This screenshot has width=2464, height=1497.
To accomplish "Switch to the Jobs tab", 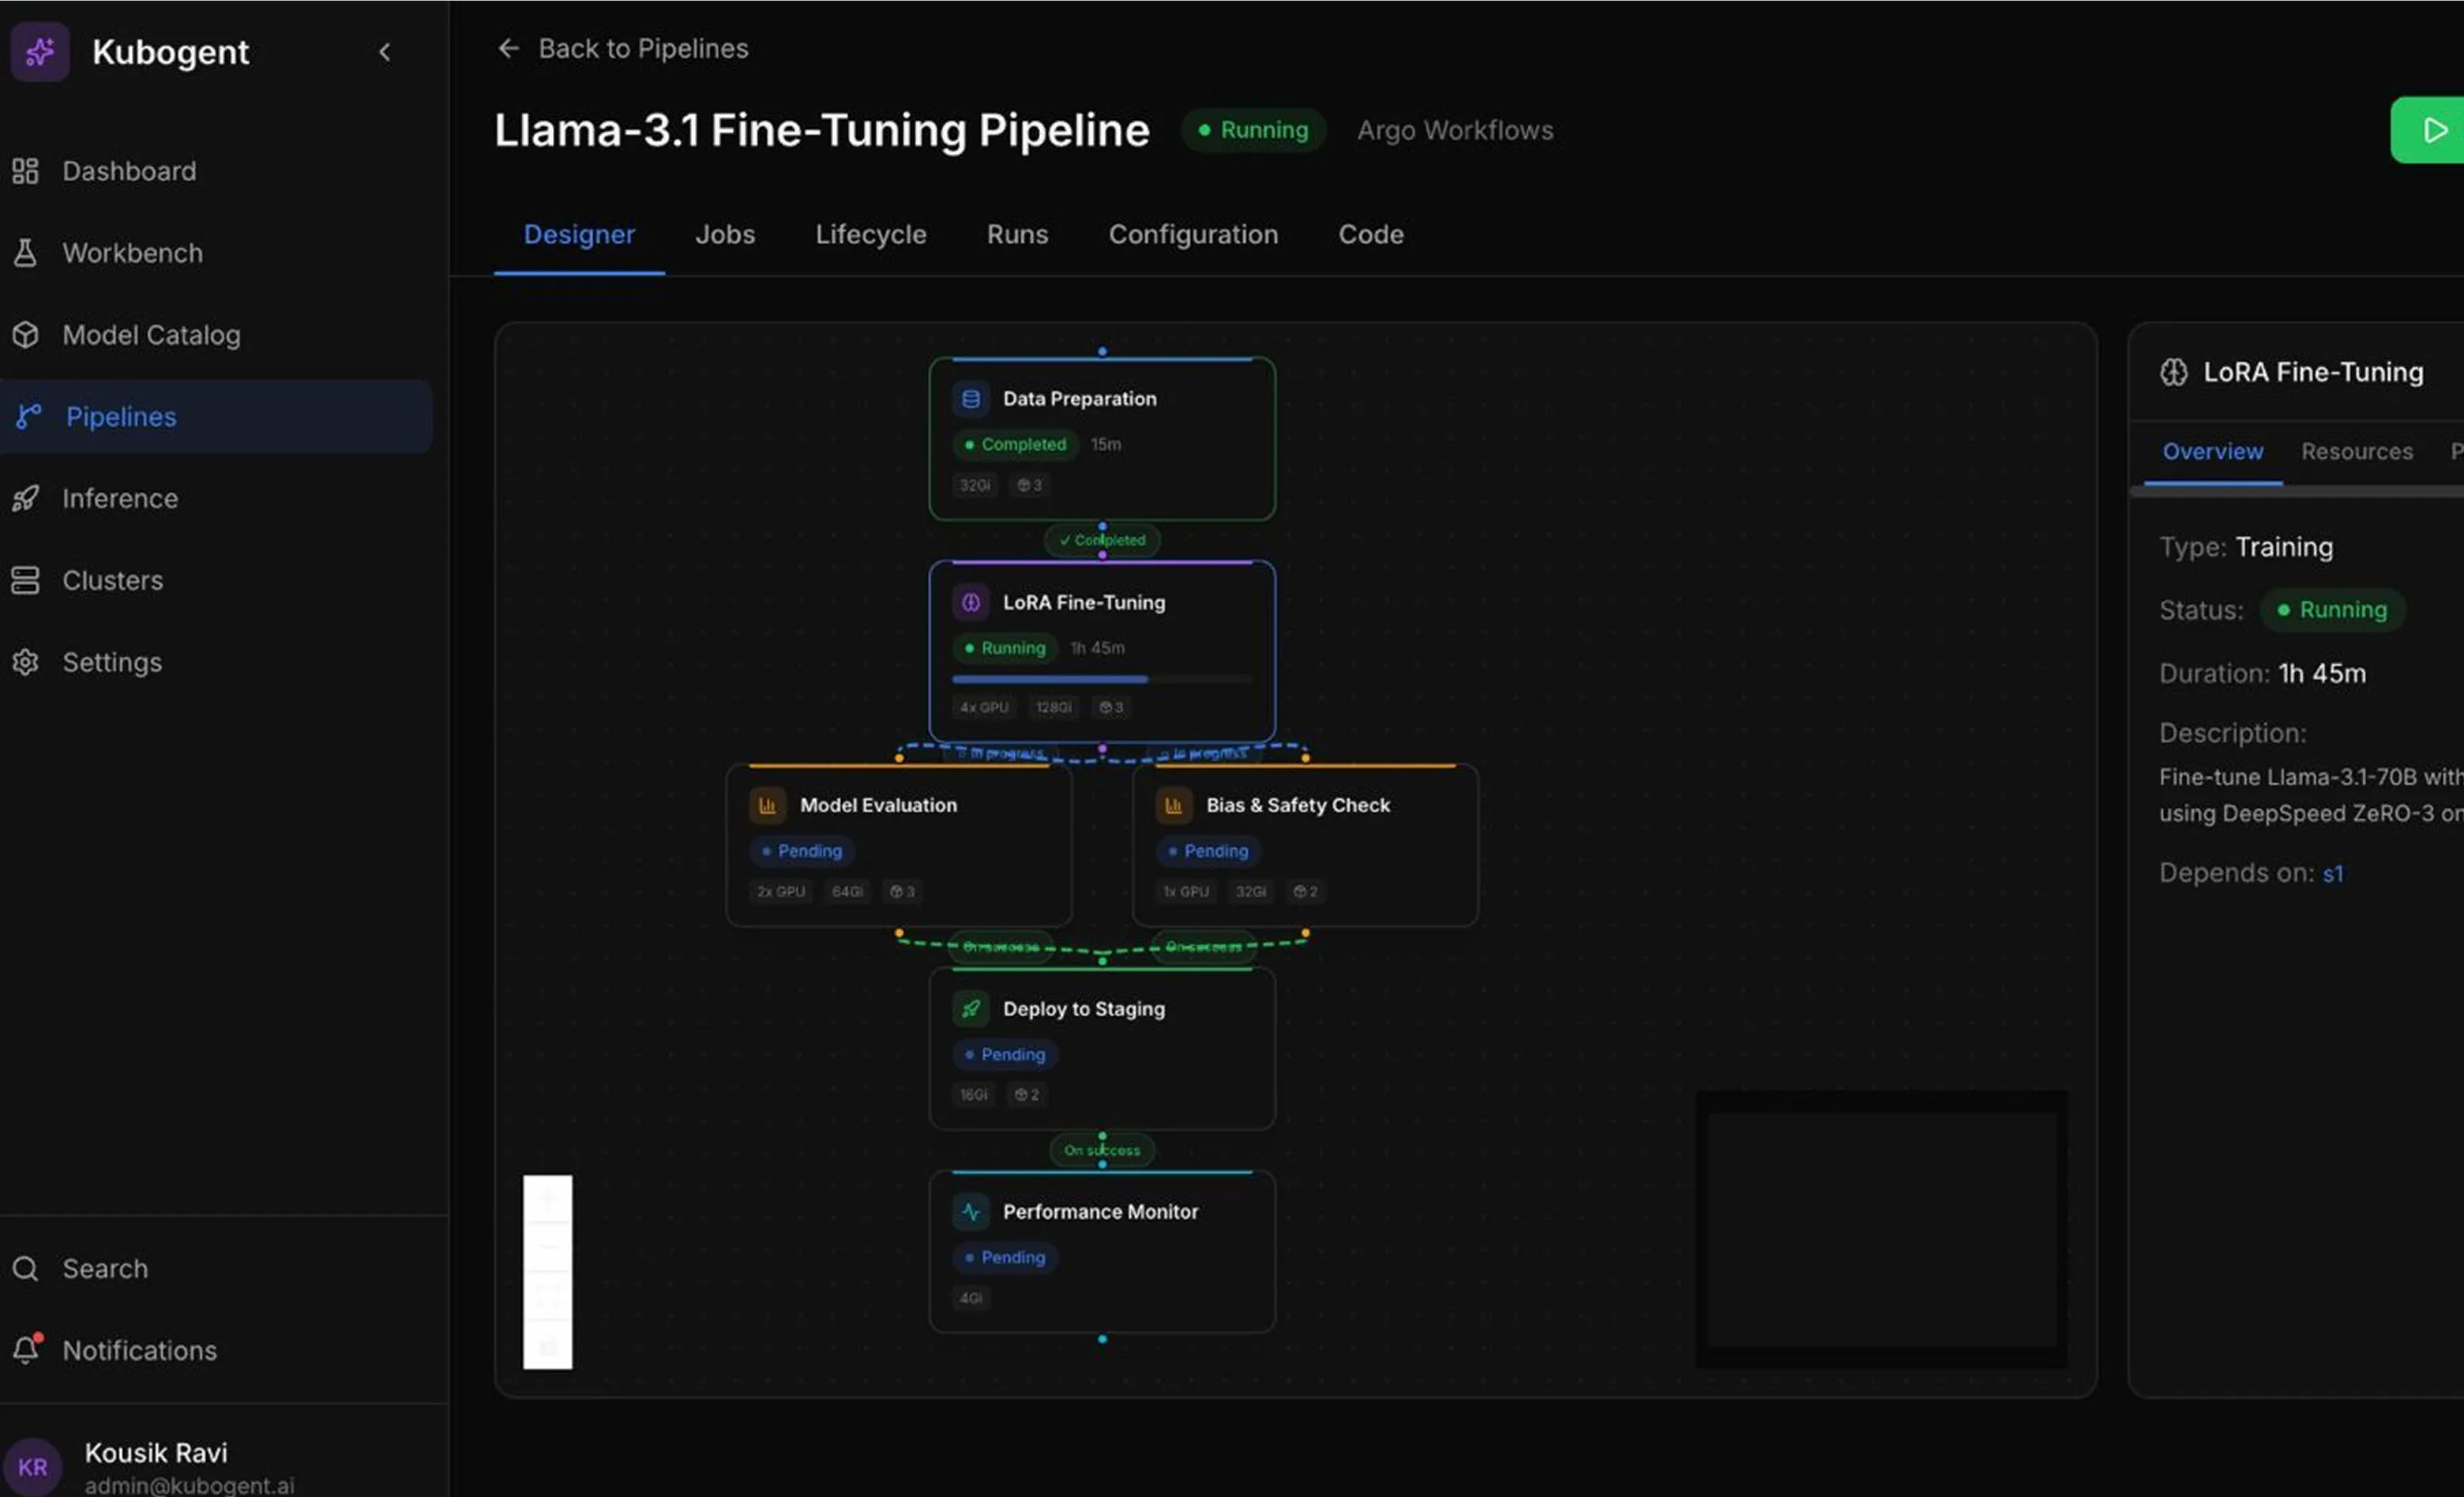I will pyautogui.click(x=725, y=234).
